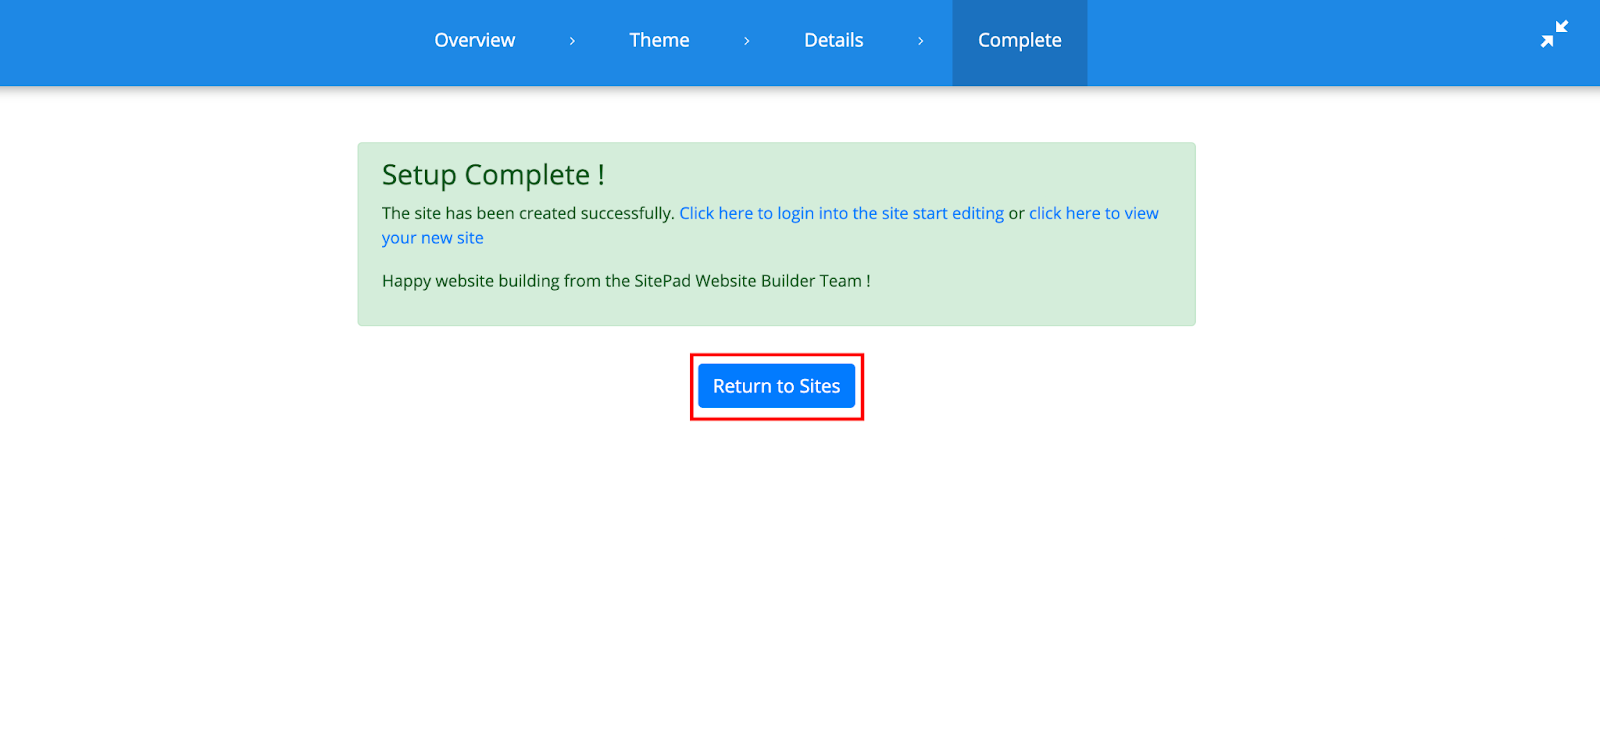This screenshot has width=1600, height=734.
Task: Switch to the Theme step
Action: click(659, 41)
